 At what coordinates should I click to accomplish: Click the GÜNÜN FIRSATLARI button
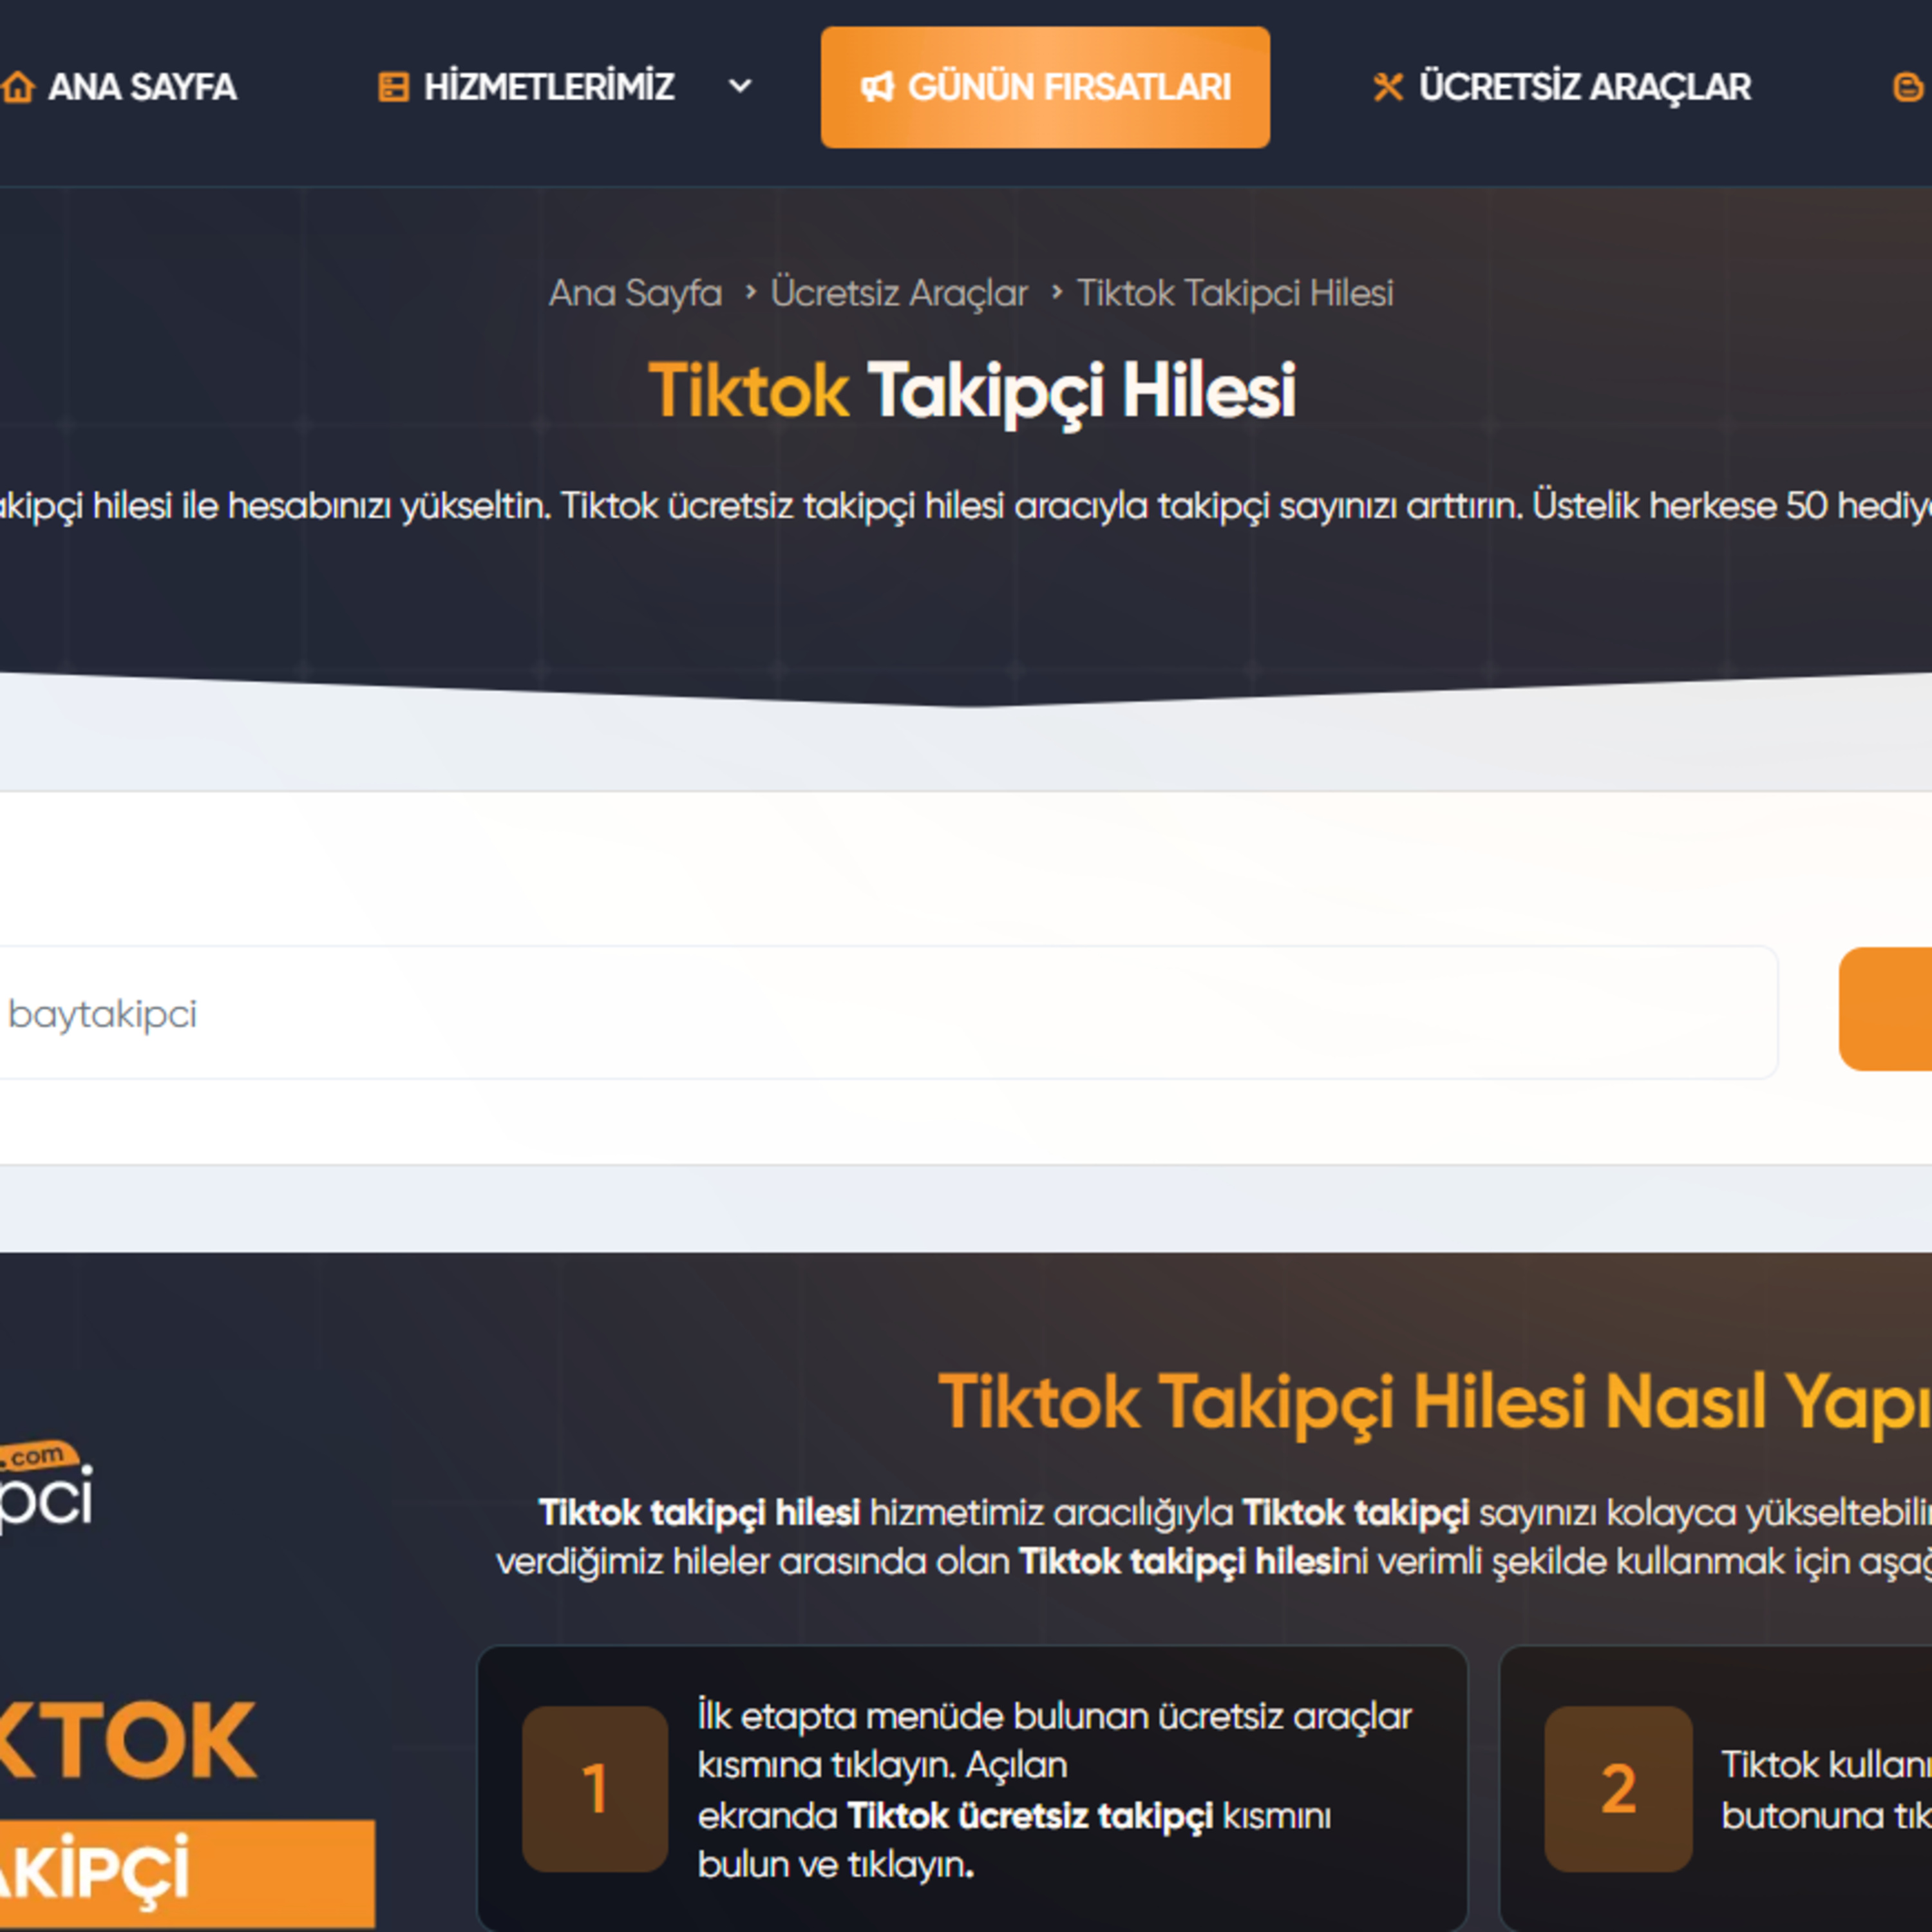click(x=1045, y=87)
